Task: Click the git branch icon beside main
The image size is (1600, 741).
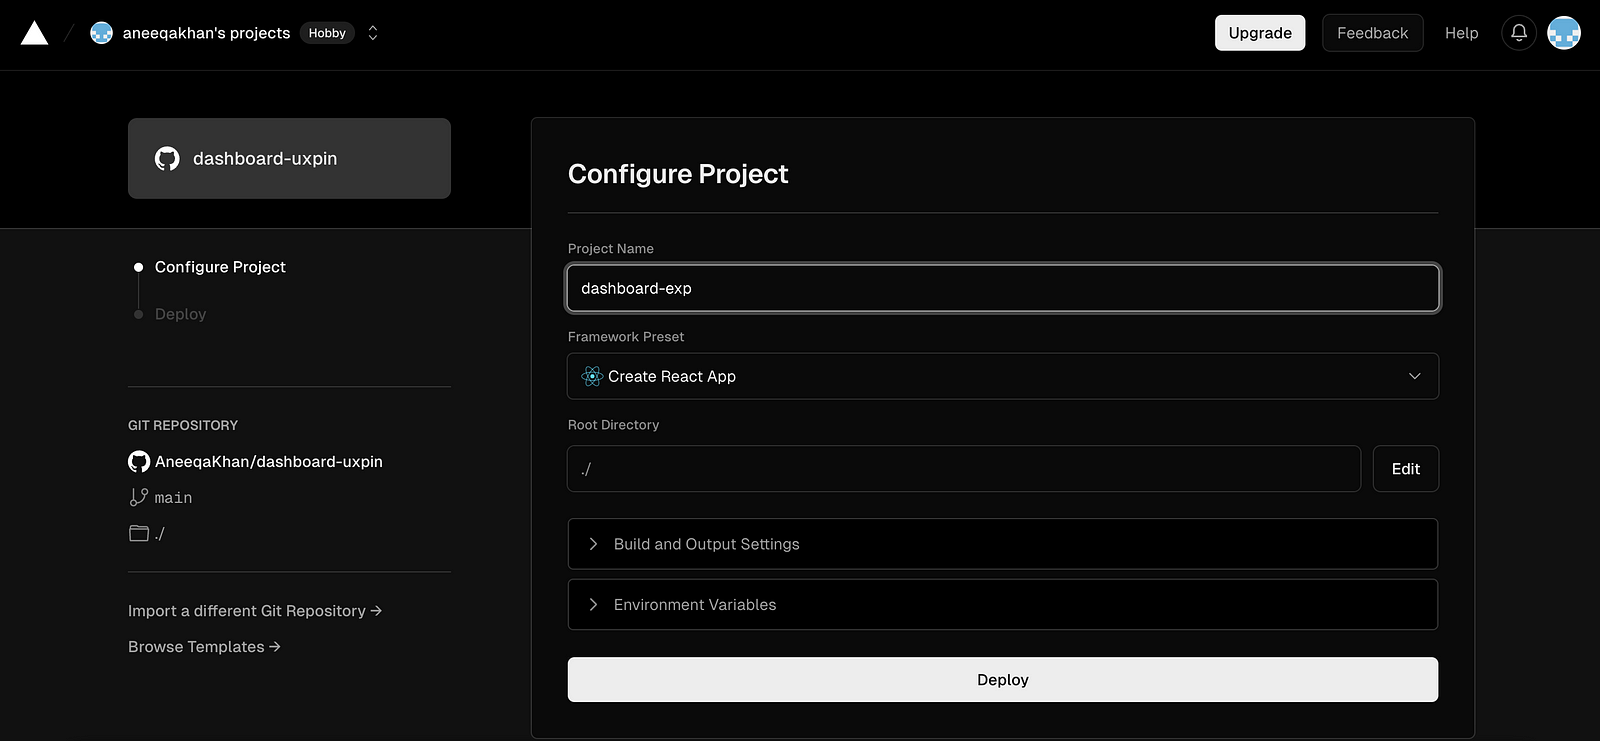Action: [139, 497]
